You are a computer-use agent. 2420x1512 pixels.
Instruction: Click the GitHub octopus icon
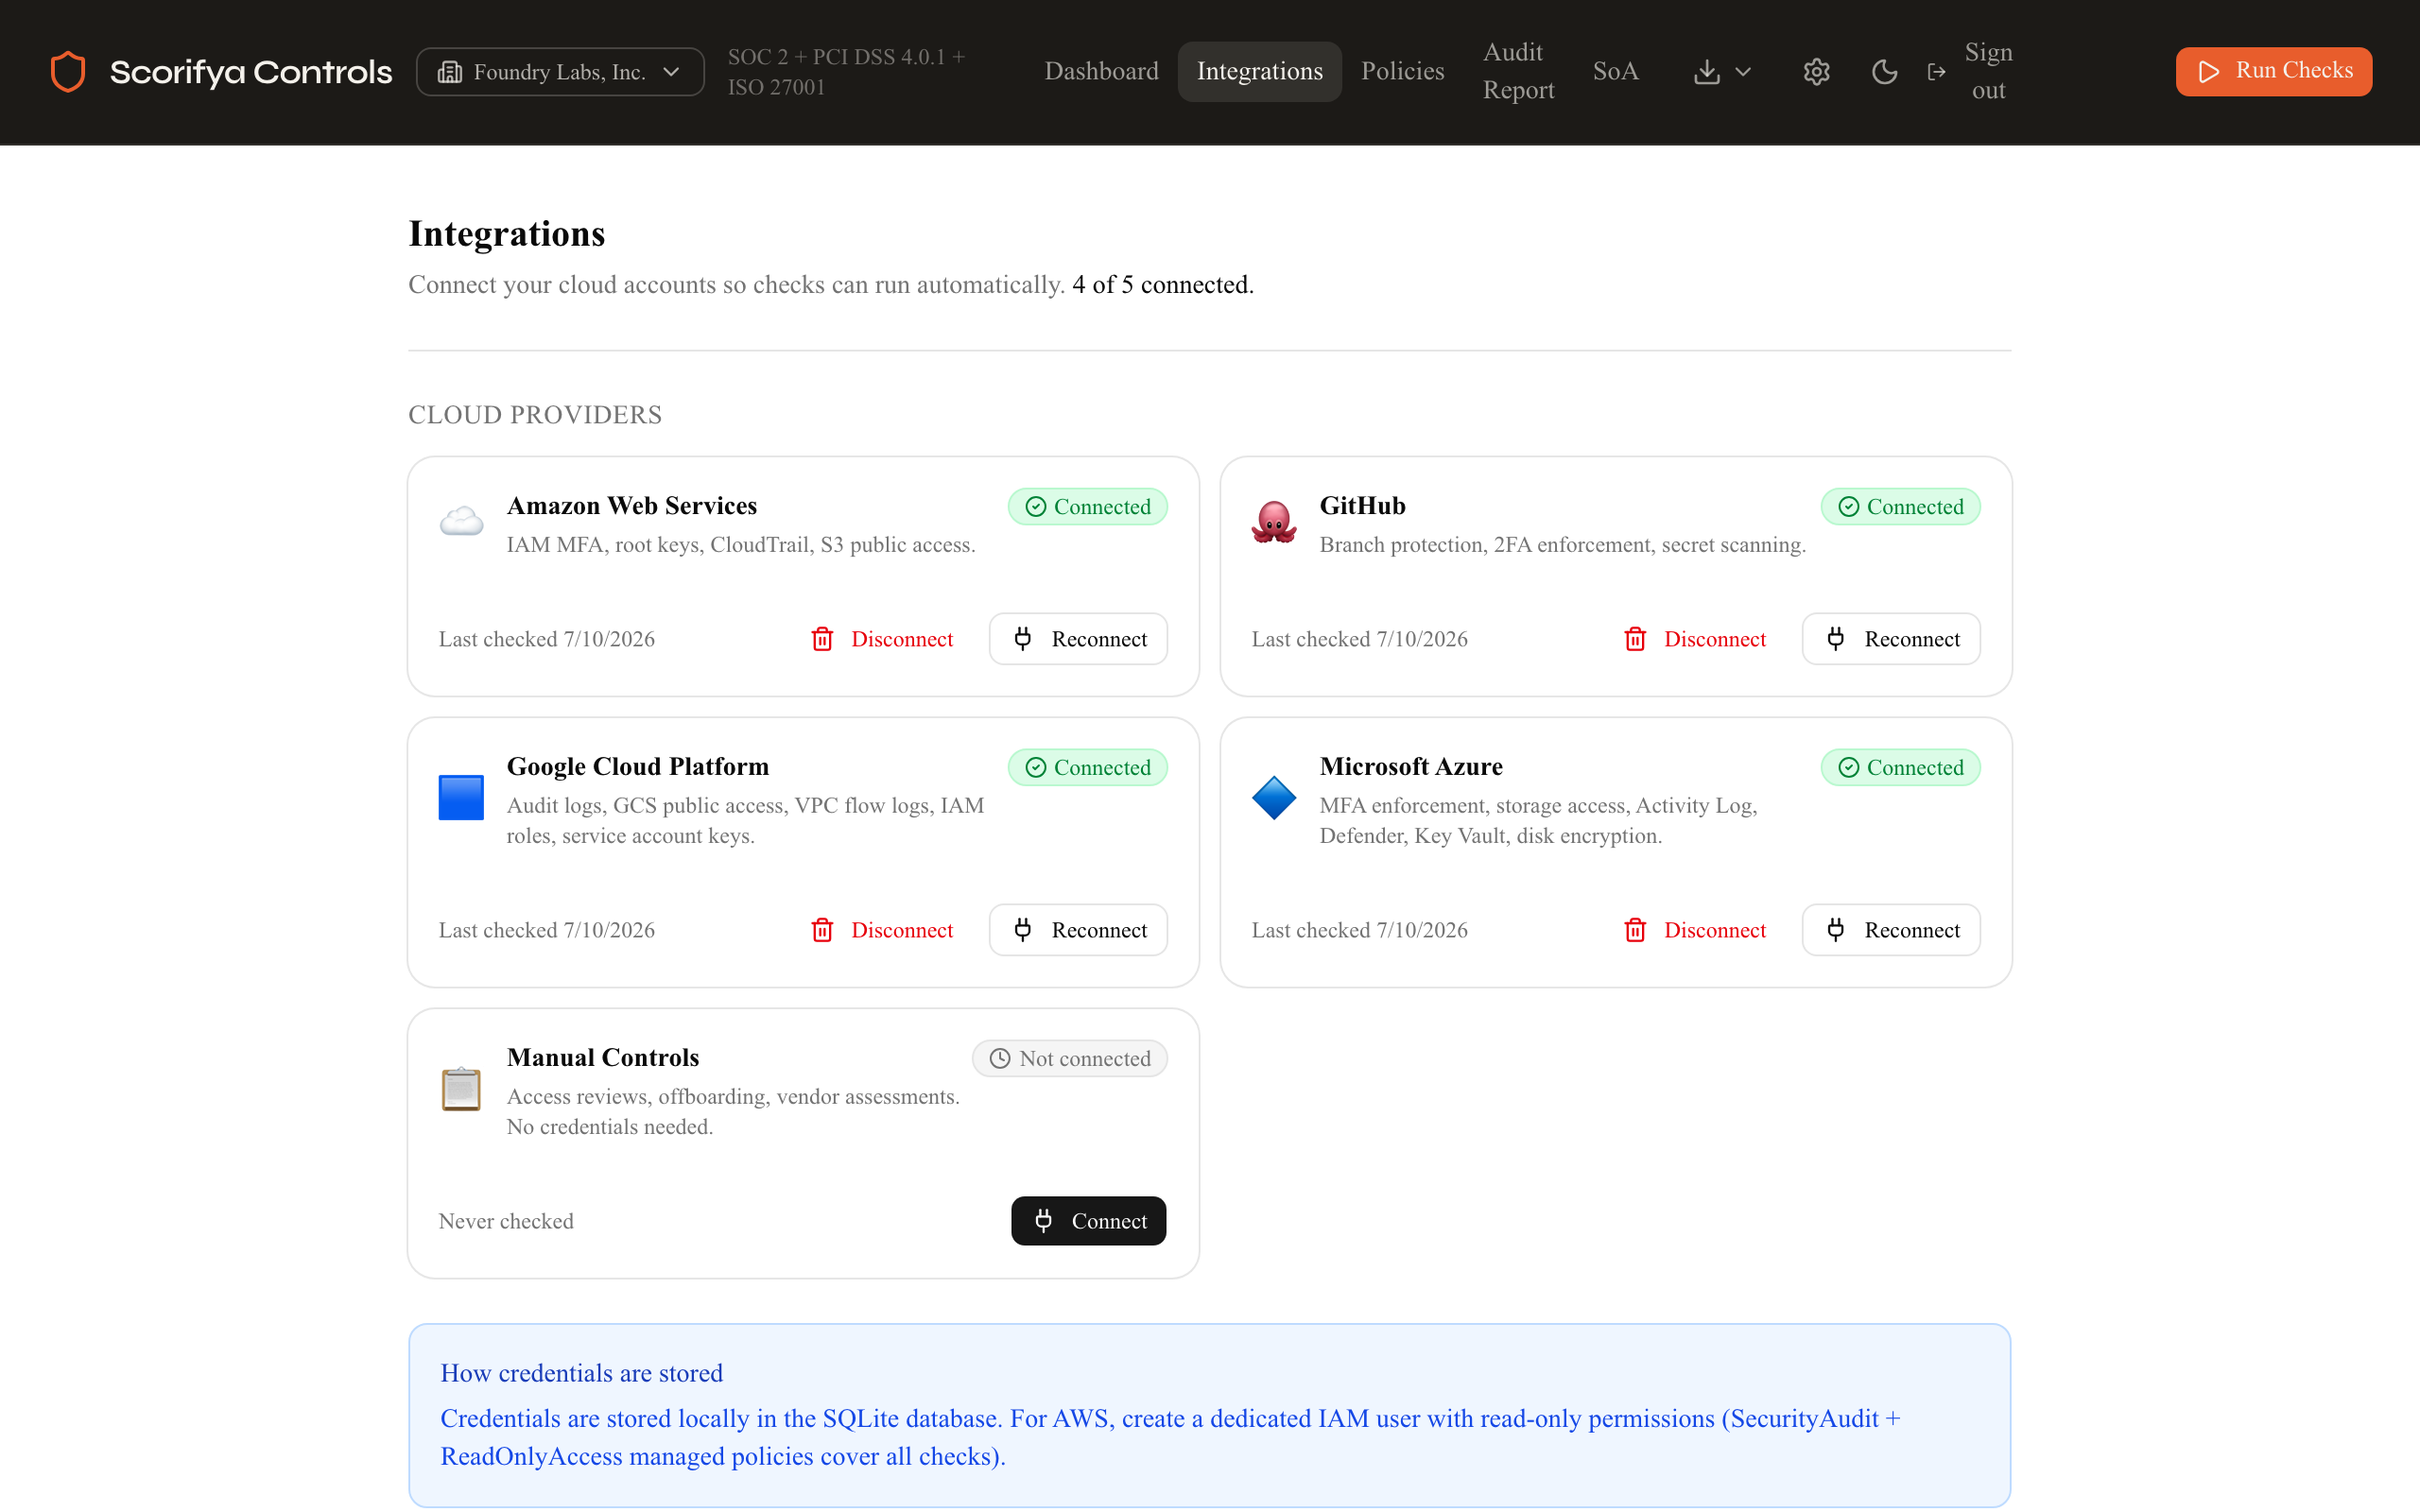(1274, 522)
